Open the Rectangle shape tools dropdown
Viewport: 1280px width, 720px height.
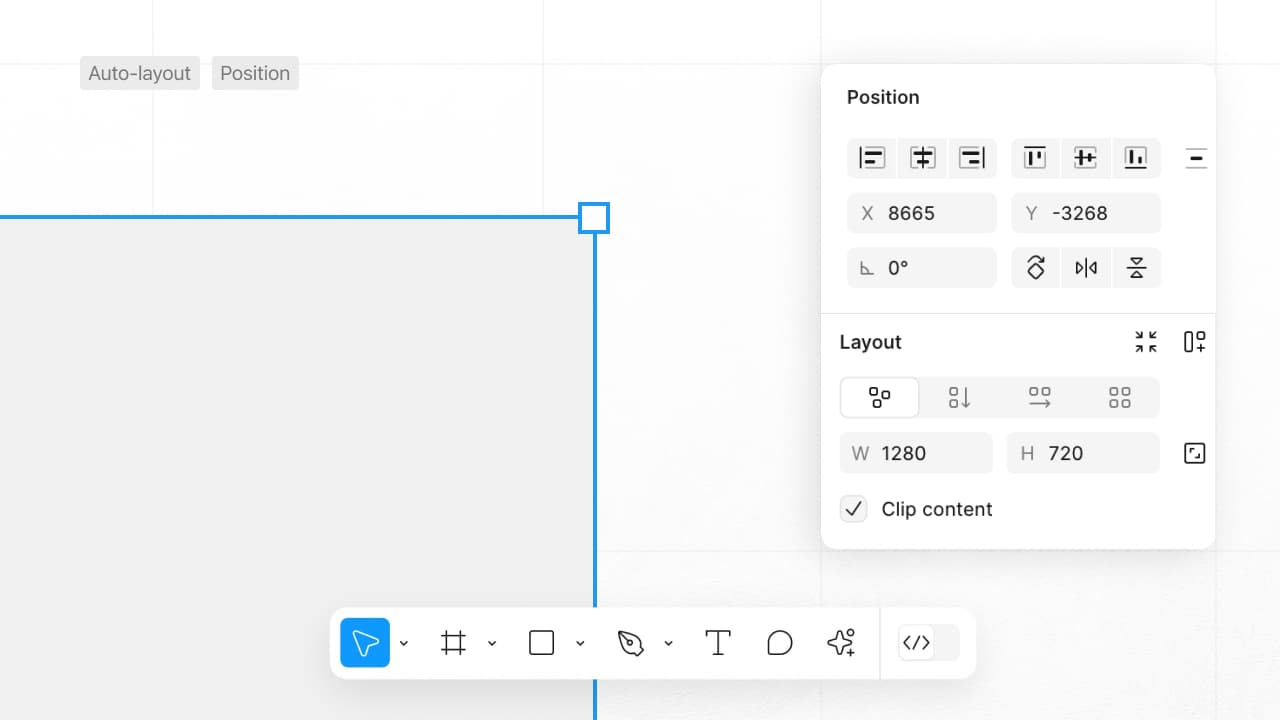click(x=580, y=643)
